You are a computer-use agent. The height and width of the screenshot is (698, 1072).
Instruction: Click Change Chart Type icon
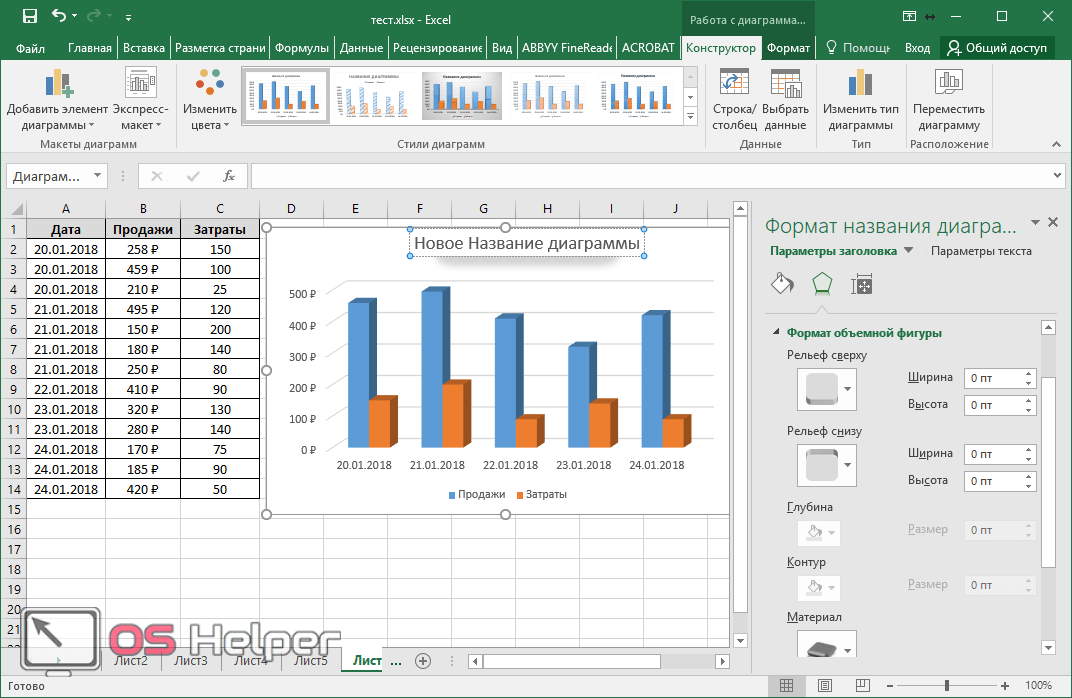pos(860,85)
